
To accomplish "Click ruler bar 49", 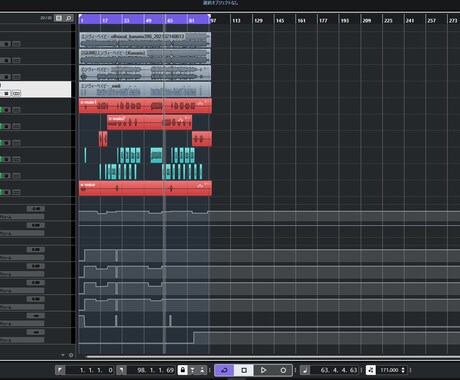I will tap(149, 20).
